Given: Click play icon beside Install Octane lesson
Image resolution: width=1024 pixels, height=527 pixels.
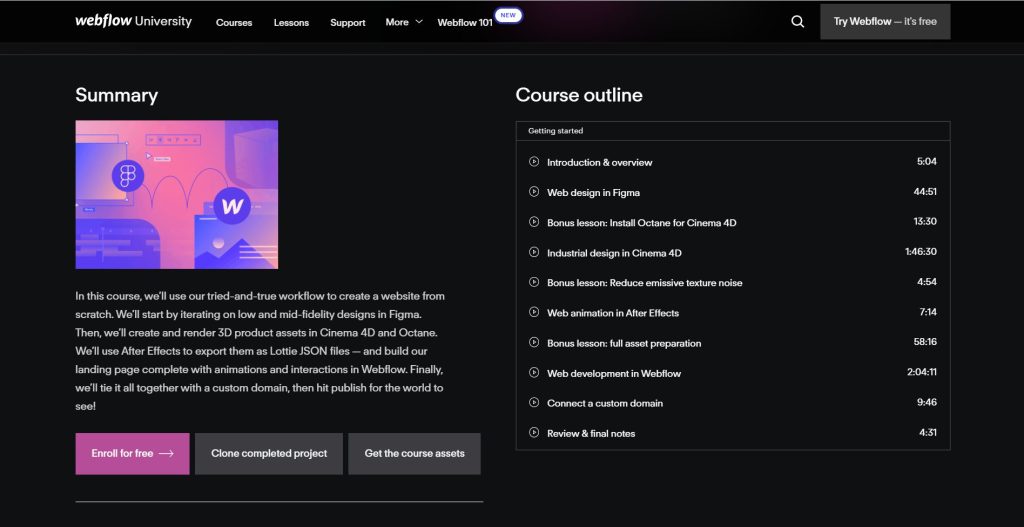Looking at the screenshot, I should (534, 221).
